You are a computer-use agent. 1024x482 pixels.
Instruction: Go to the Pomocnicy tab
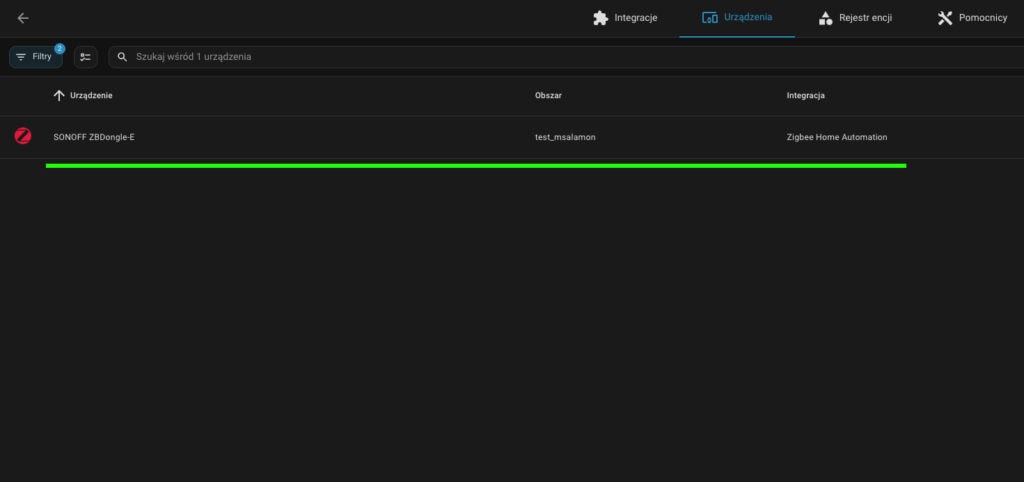pyautogui.click(x=984, y=18)
